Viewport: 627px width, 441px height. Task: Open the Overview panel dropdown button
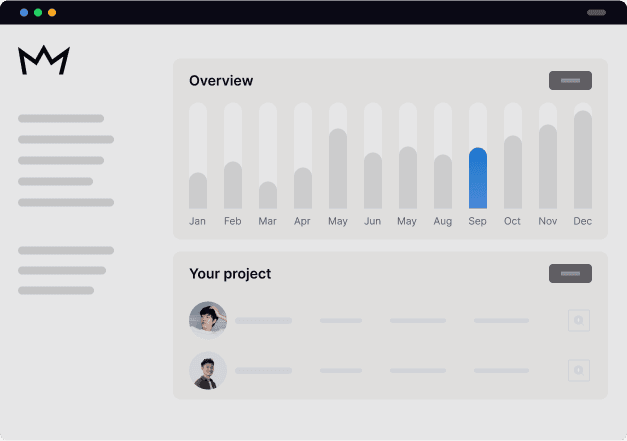click(x=570, y=80)
